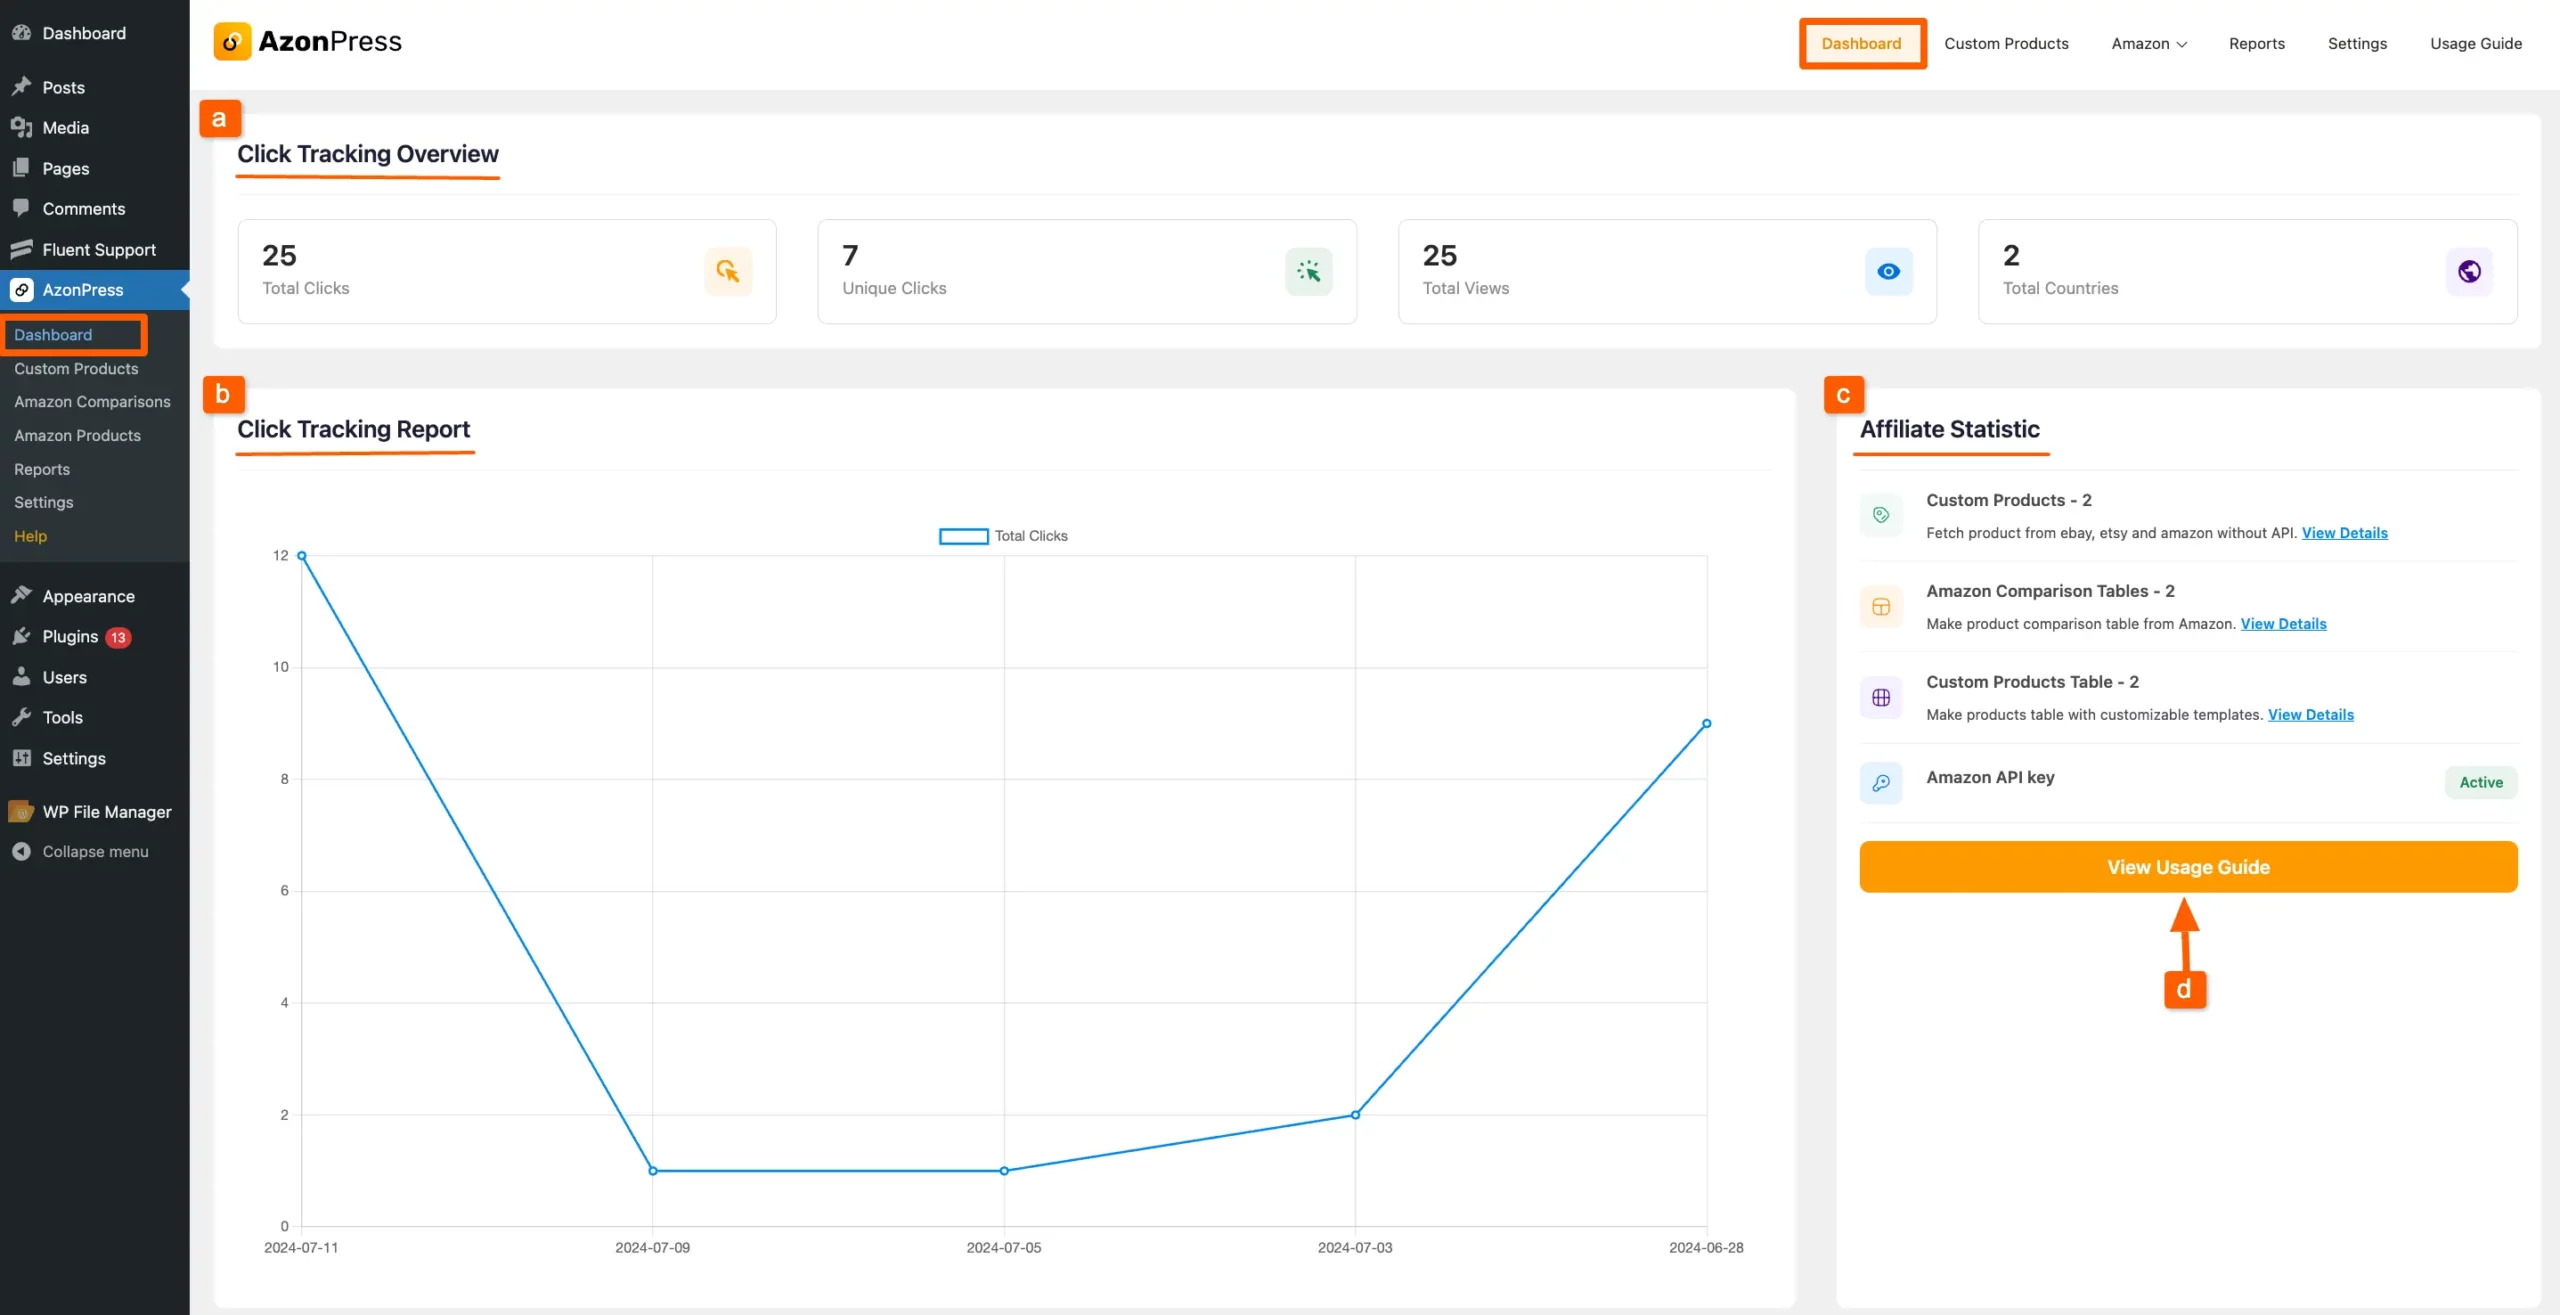The image size is (2560, 1315).
Task: Open View Details for Custom Products Table
Action: (x=2311, y=715)
